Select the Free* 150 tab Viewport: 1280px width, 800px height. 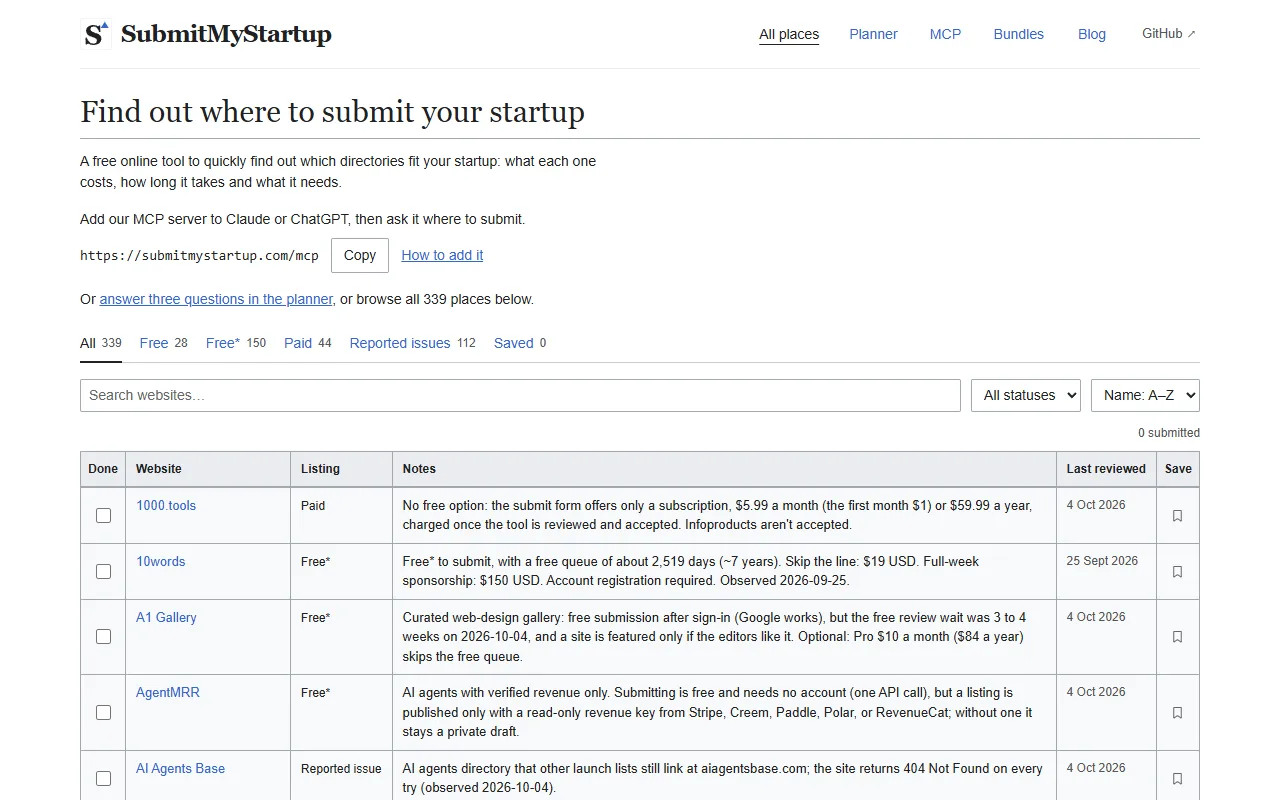pos(236,343)
